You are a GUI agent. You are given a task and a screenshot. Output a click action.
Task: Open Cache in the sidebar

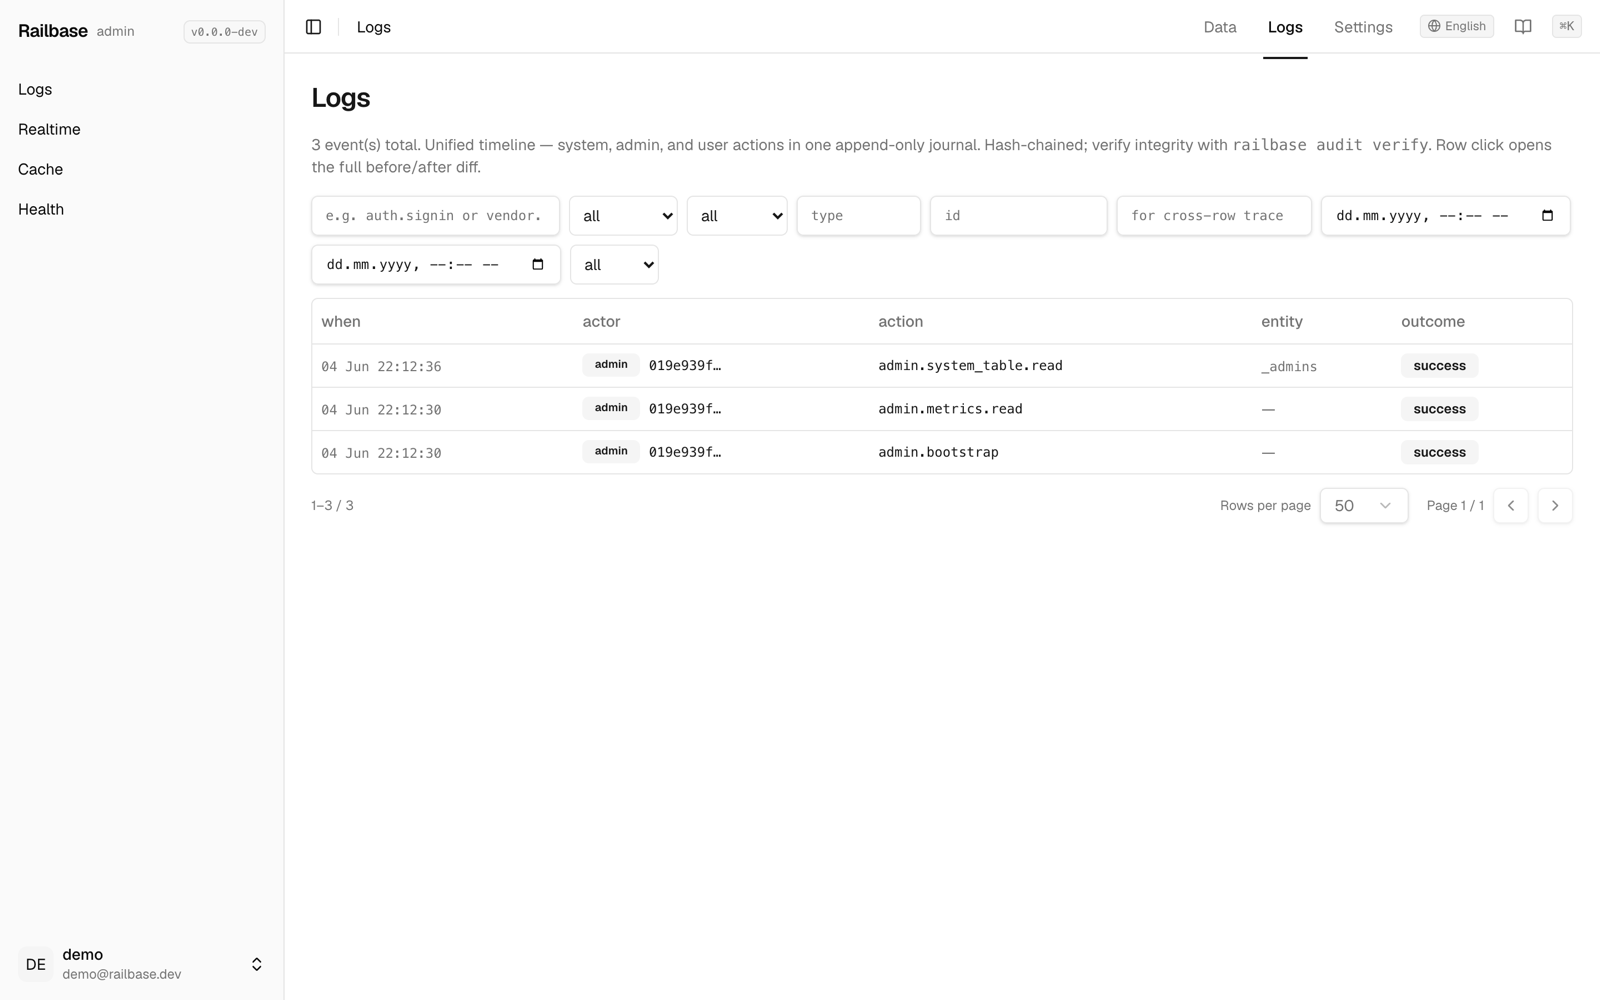pyautogui.click(x=40, y=169)
